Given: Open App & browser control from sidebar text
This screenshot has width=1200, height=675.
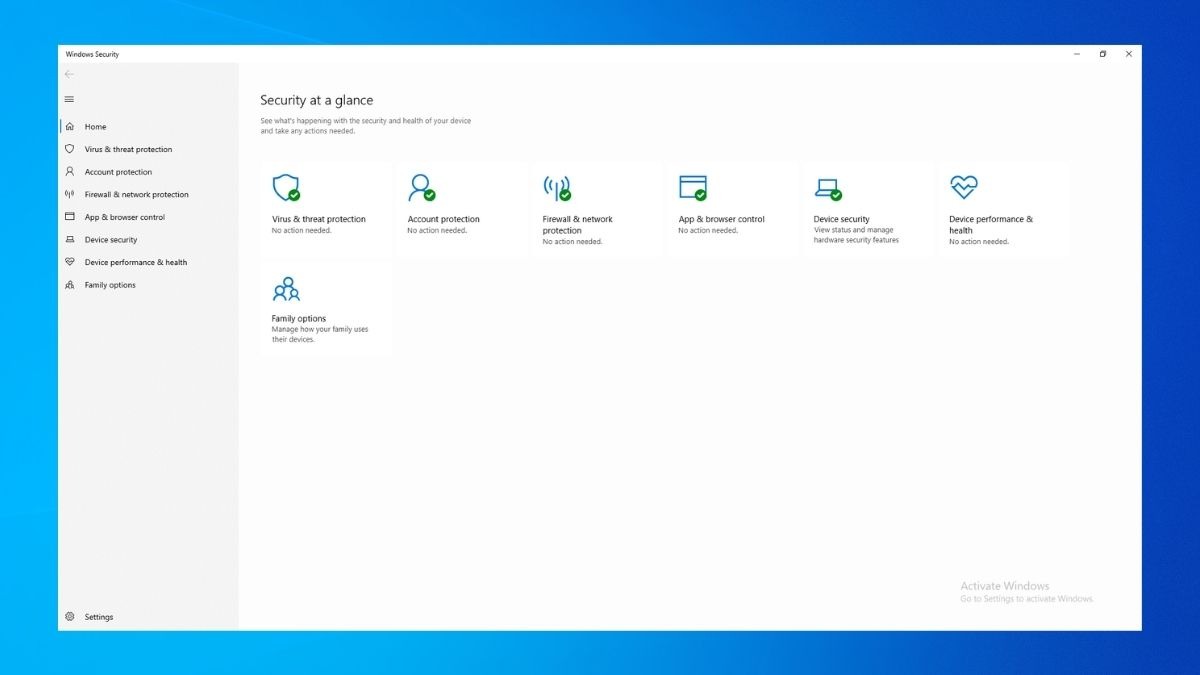Looking at the screenshot, I should tap(125, 217).
